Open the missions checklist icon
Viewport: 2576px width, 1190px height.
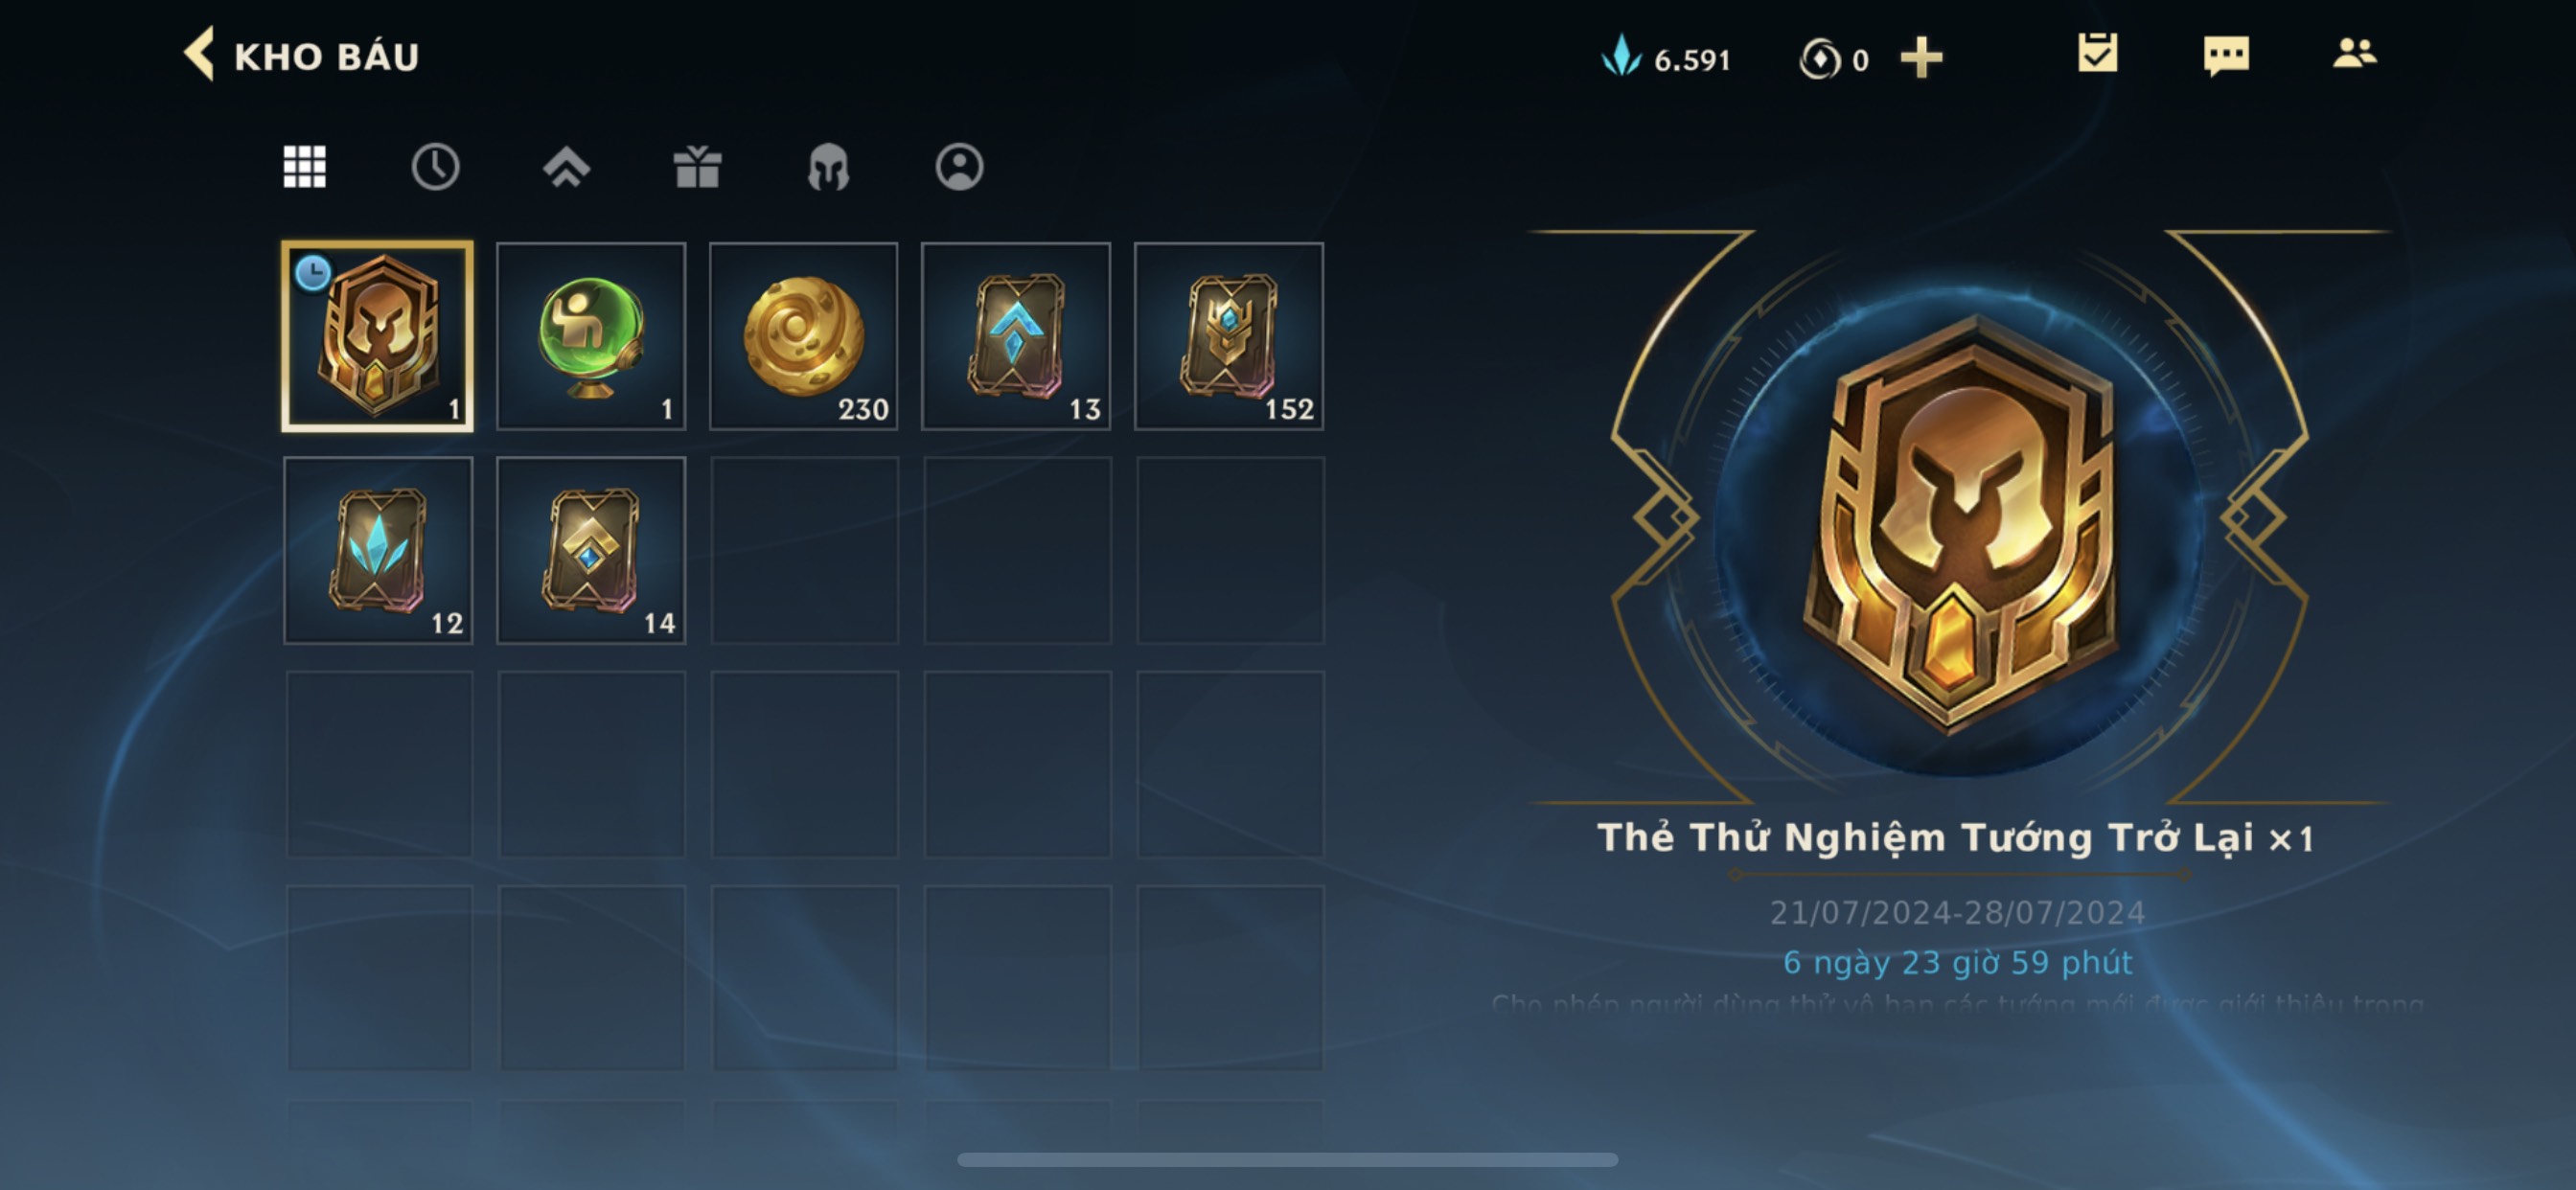coord(2097,53)
